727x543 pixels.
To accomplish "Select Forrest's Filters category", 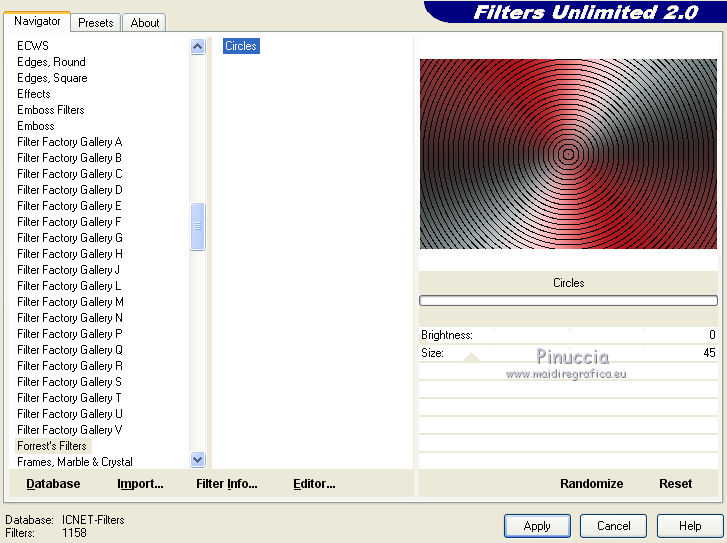I will pyautogui.click(x=52, y=446).
